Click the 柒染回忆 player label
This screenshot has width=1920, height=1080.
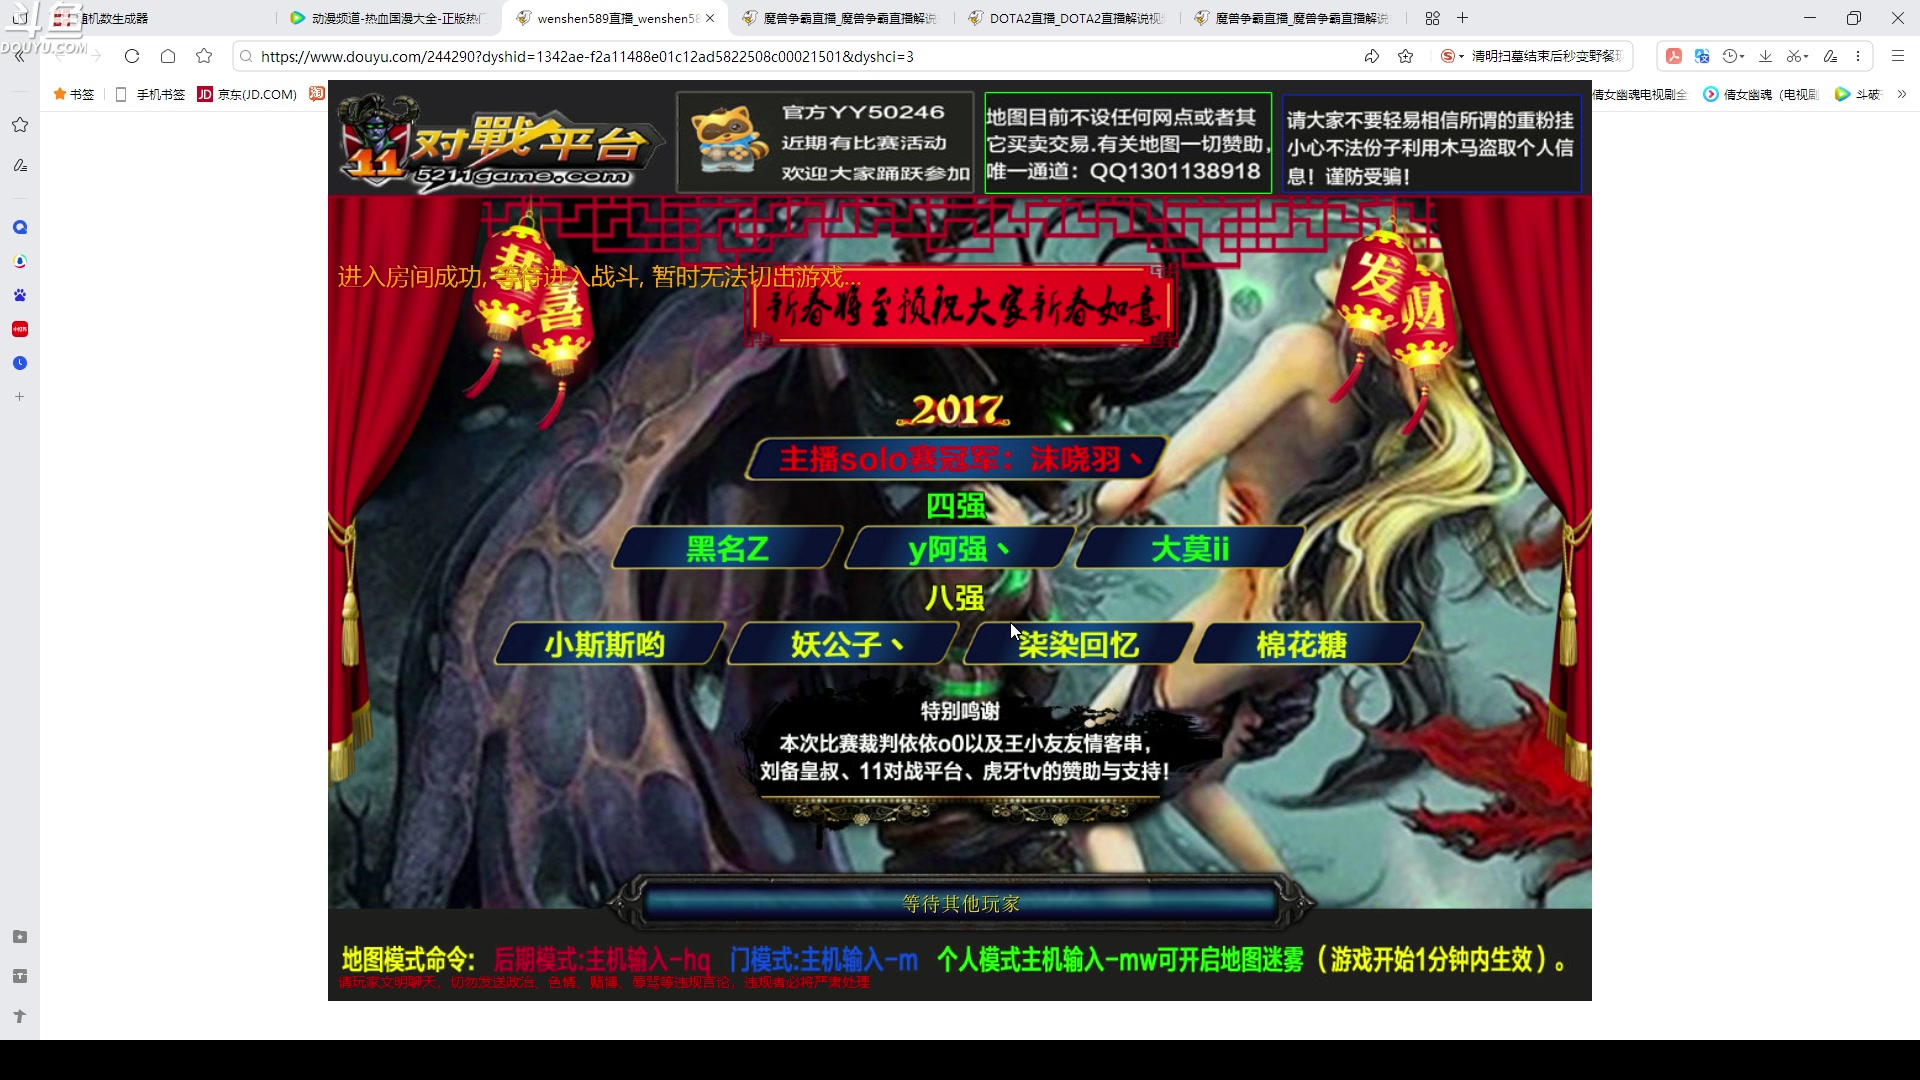point(1077,644)
